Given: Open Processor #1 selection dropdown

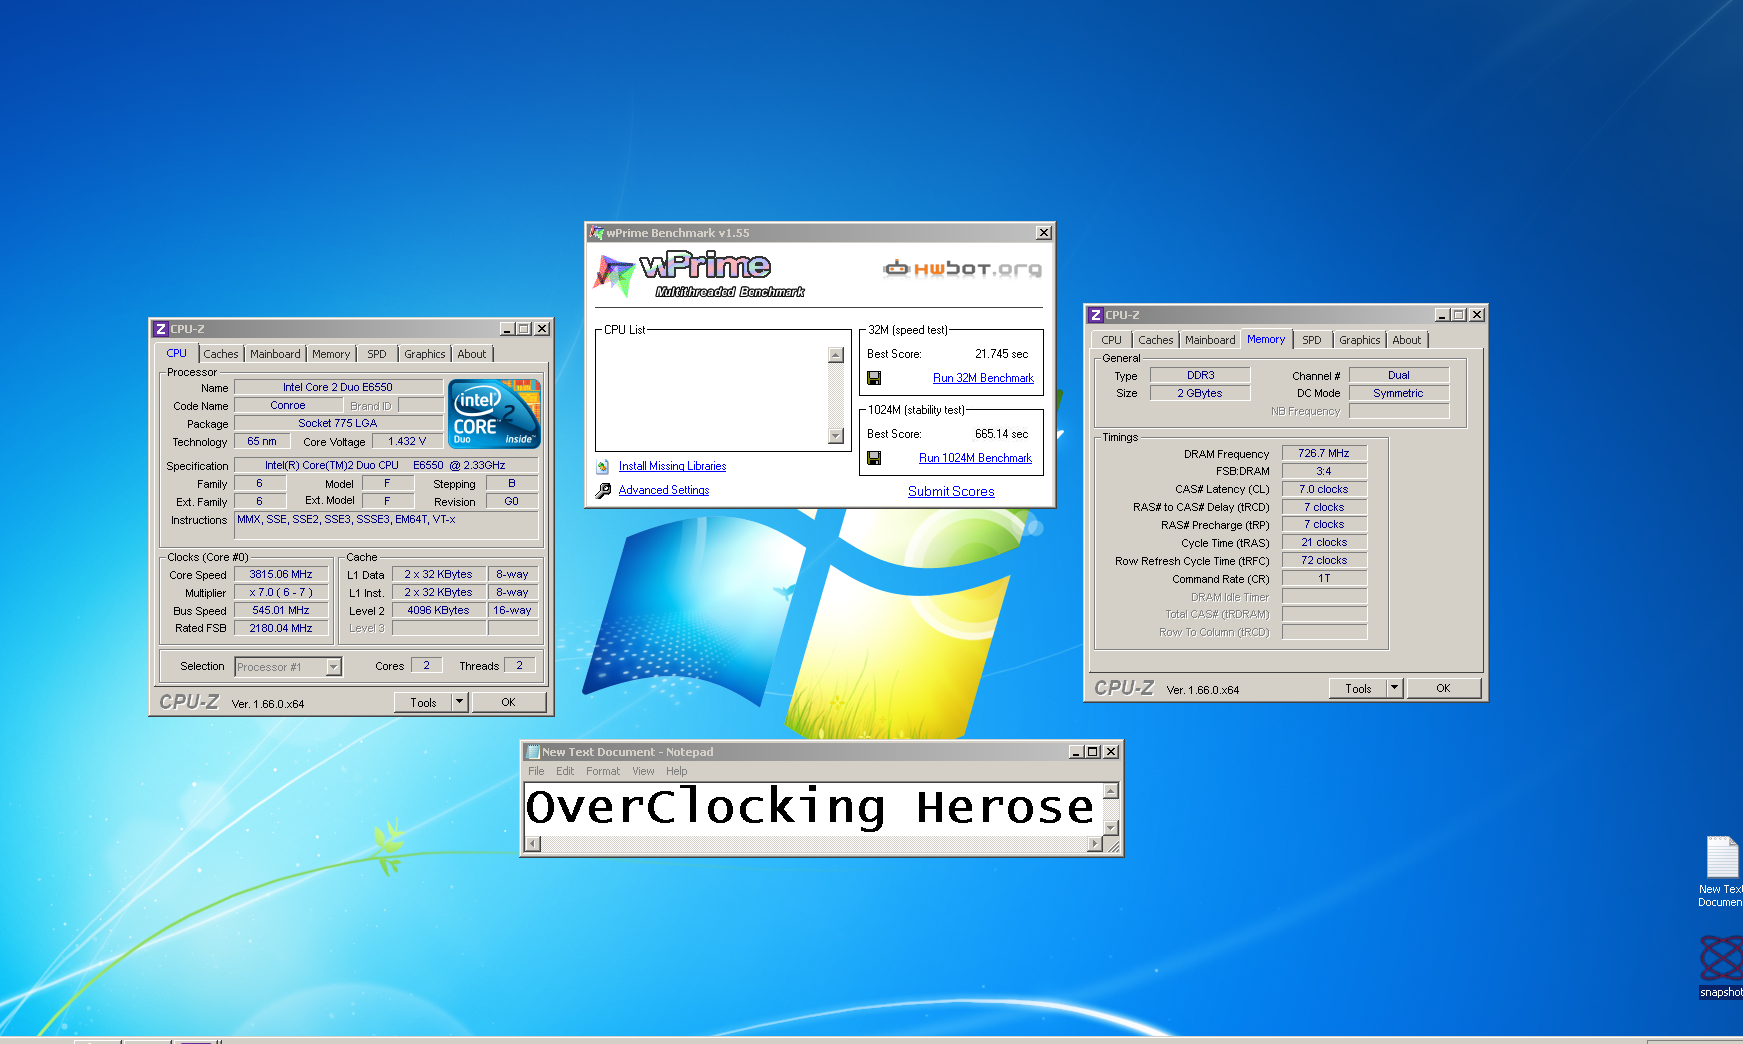Looking at the screenshot, I should click(334, 667).
